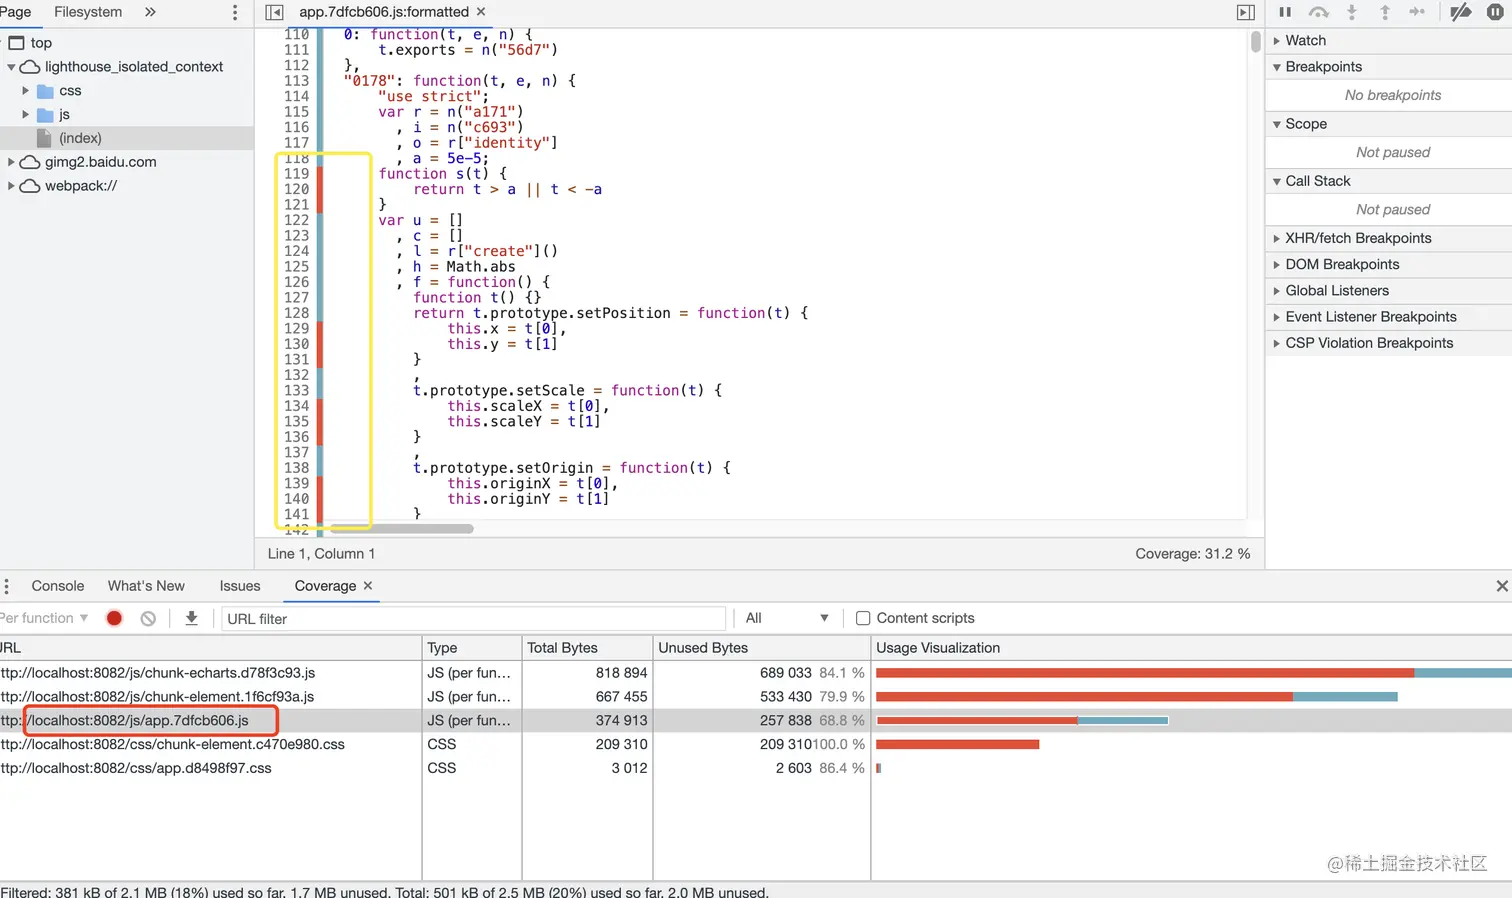This screenshot has height=898, width=1512.
Task: Toggle the navigator sidebar hide icon
Action: click(x=274, y=12)
